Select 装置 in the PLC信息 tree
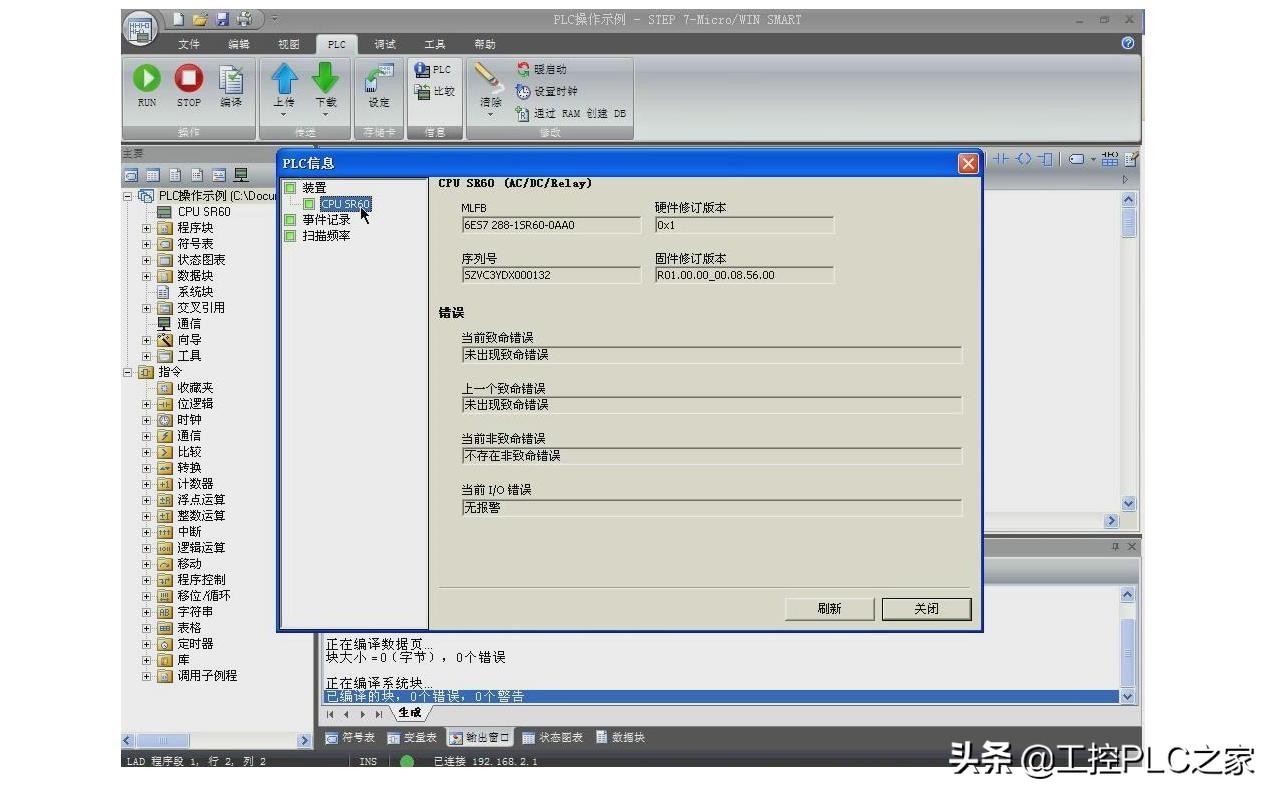This screenshot has width=1280, height=800. (x=314, y=188)
